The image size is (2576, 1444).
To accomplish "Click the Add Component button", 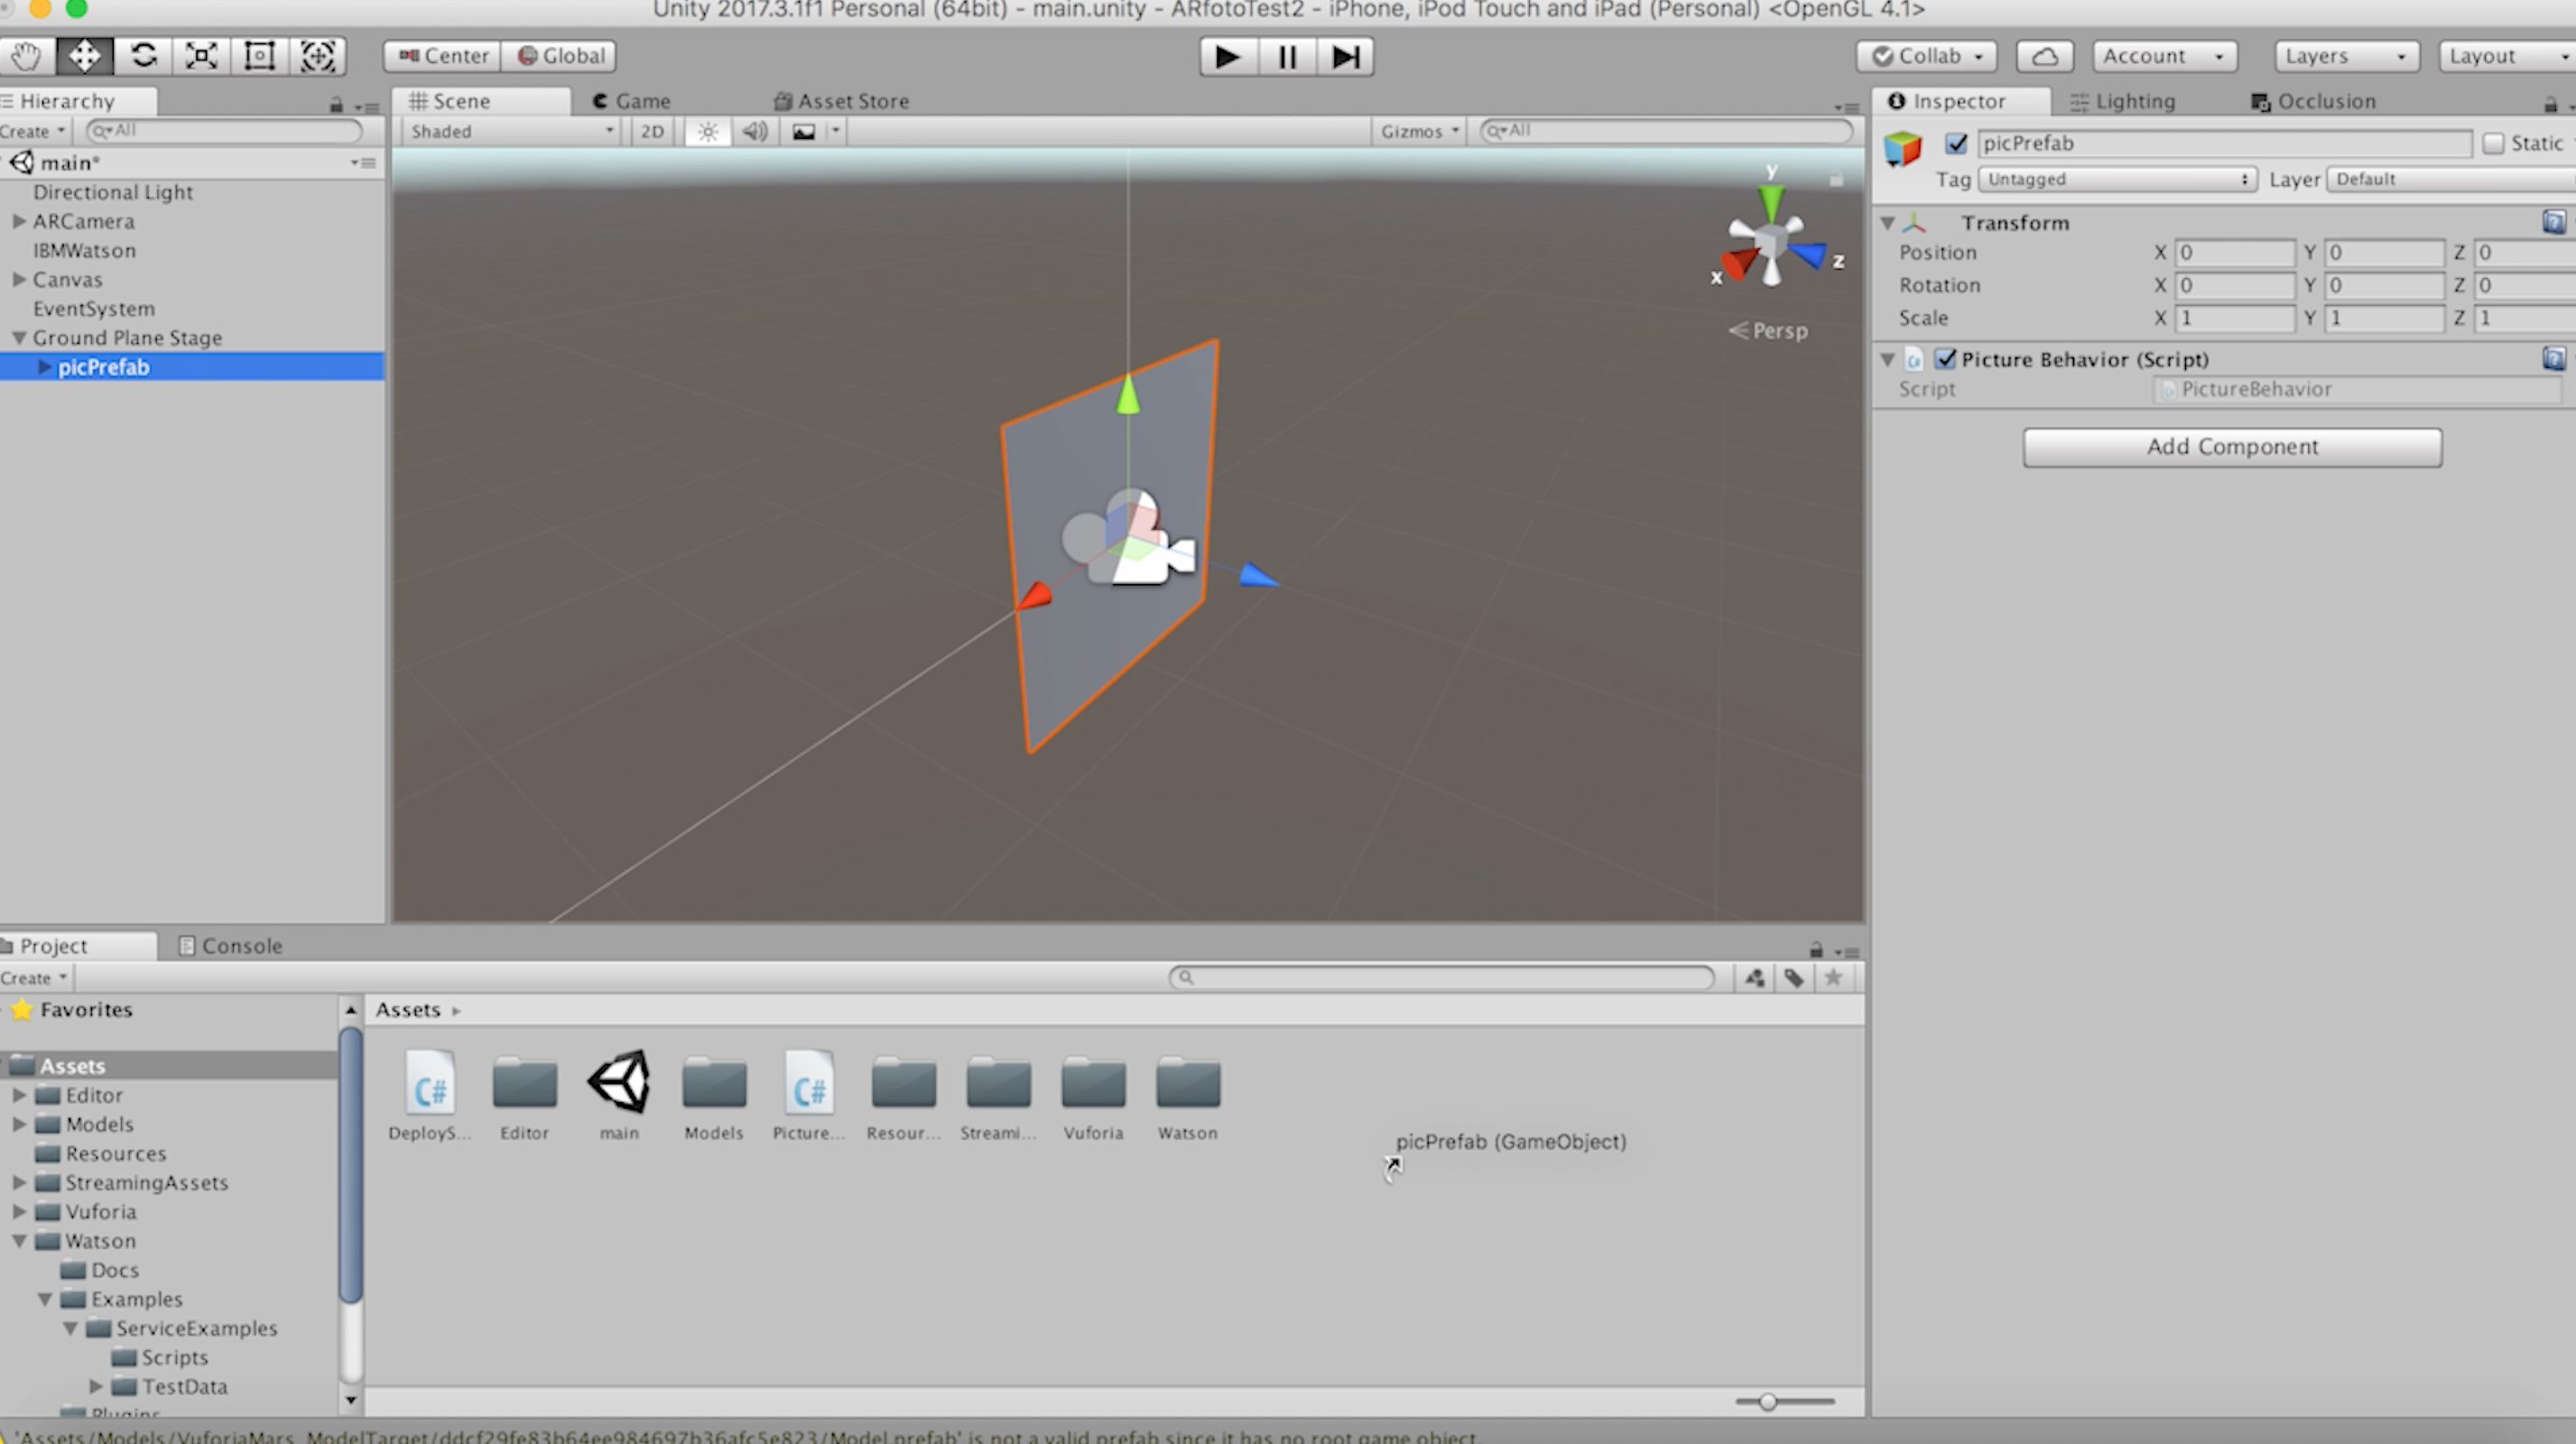I will [2231, 446].
